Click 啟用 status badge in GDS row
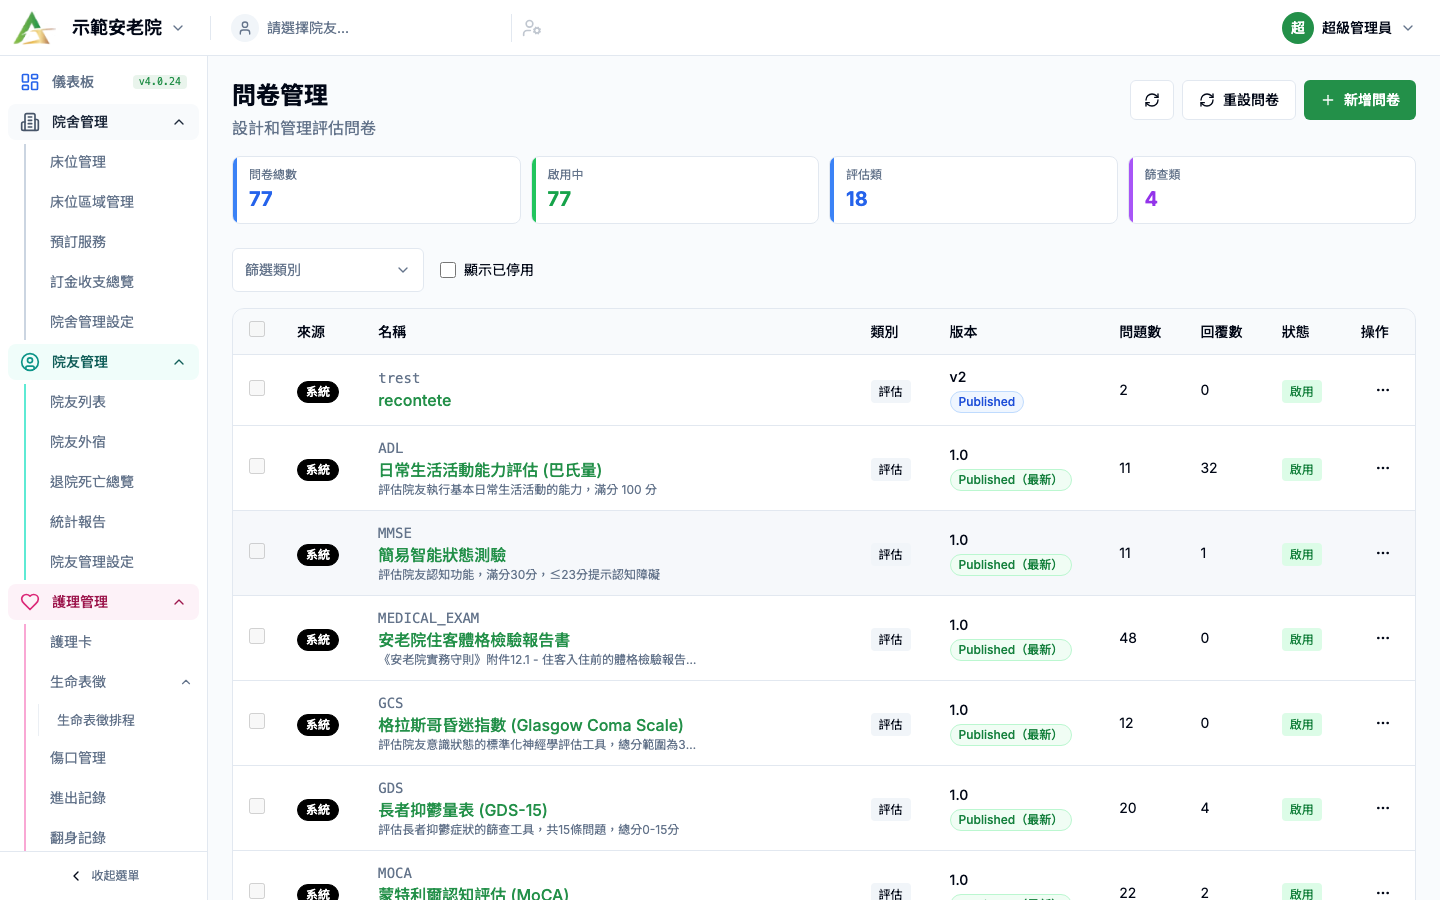This screenshot has width=1440, height=900. [x=1301, y=810]
